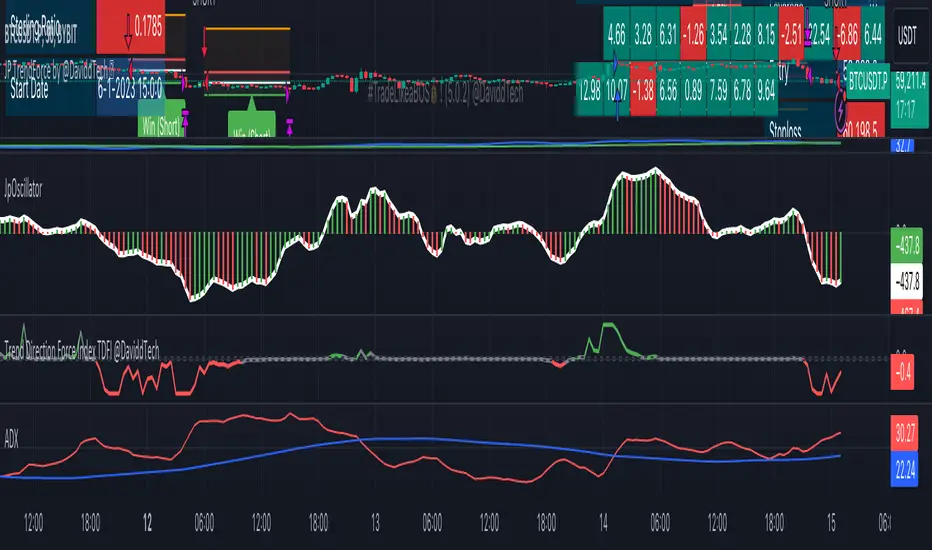Click the 3.54 table cell
Screen dimensions: 932x550
tap(719, 34)
